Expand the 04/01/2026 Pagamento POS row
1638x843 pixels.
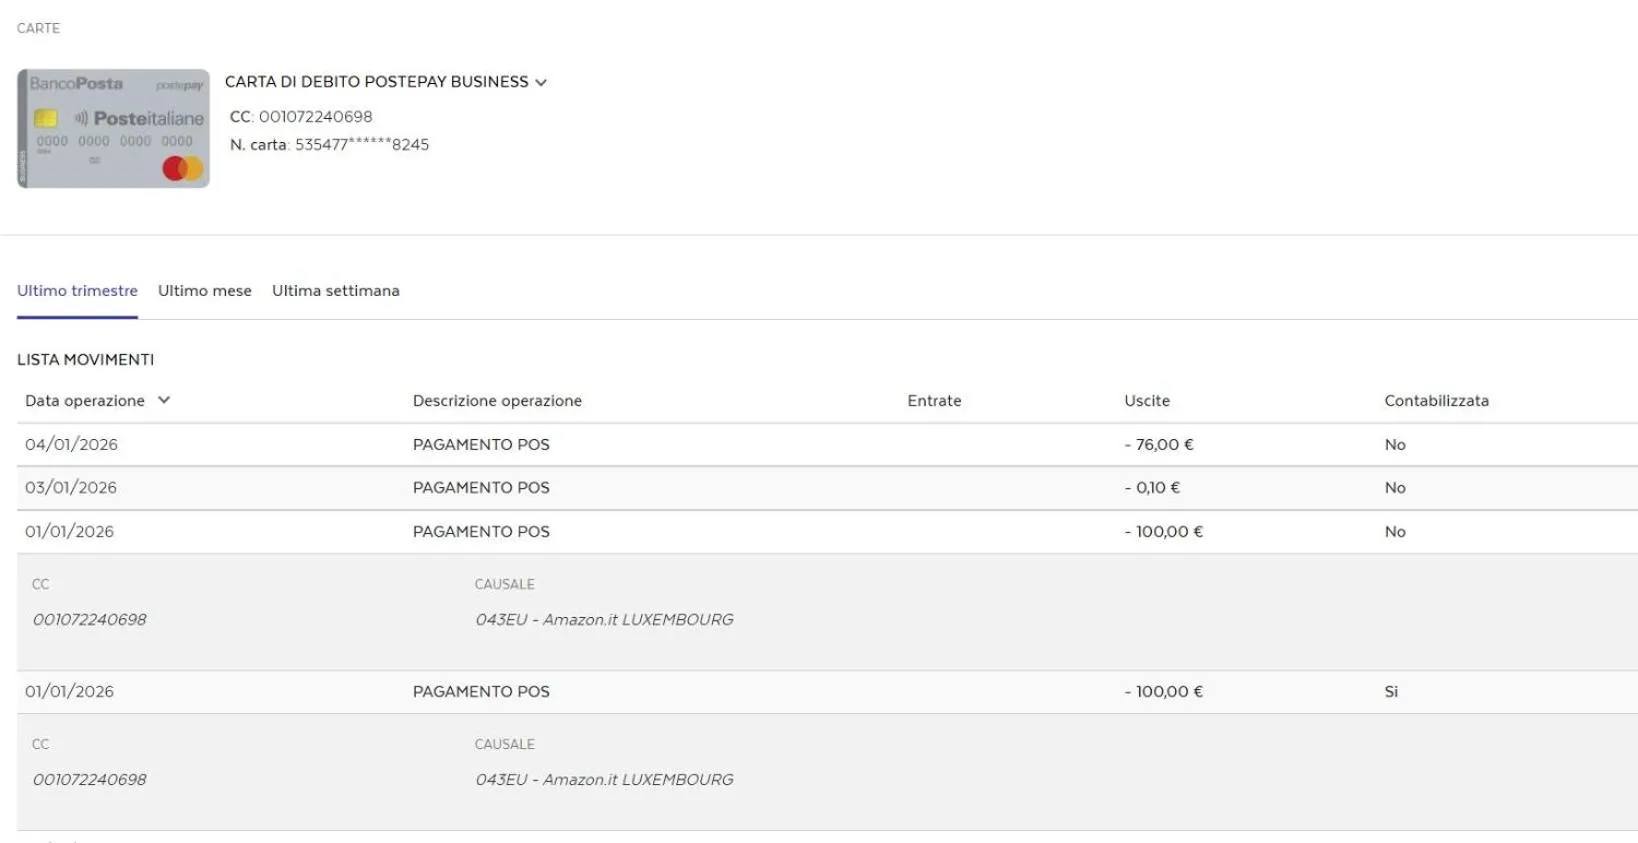pyautogui.click(x=481, y=445)
